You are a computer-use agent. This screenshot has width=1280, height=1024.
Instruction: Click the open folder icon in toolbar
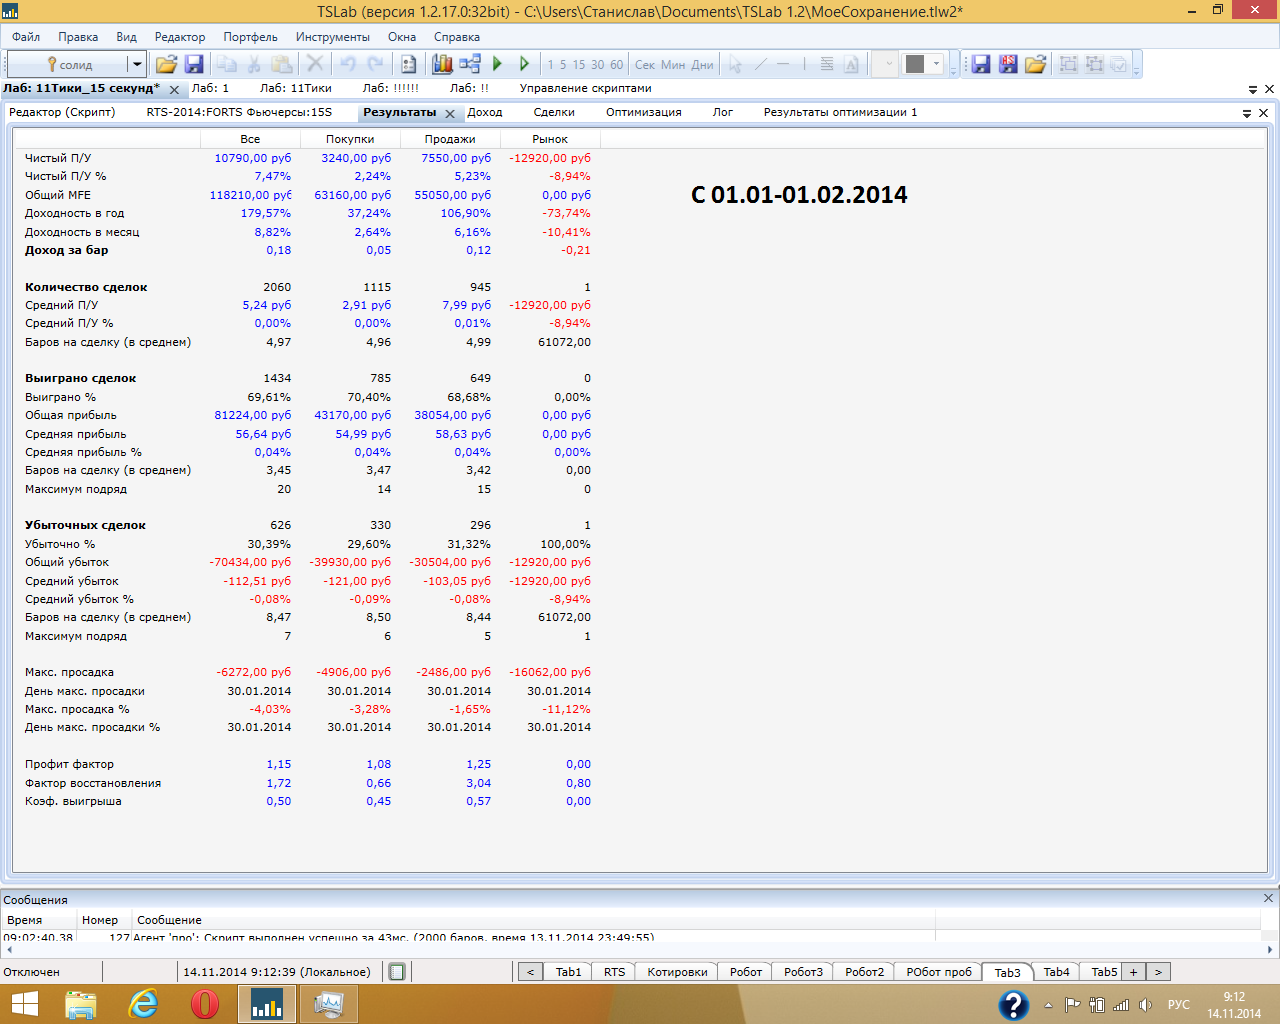tap(166, 64)
